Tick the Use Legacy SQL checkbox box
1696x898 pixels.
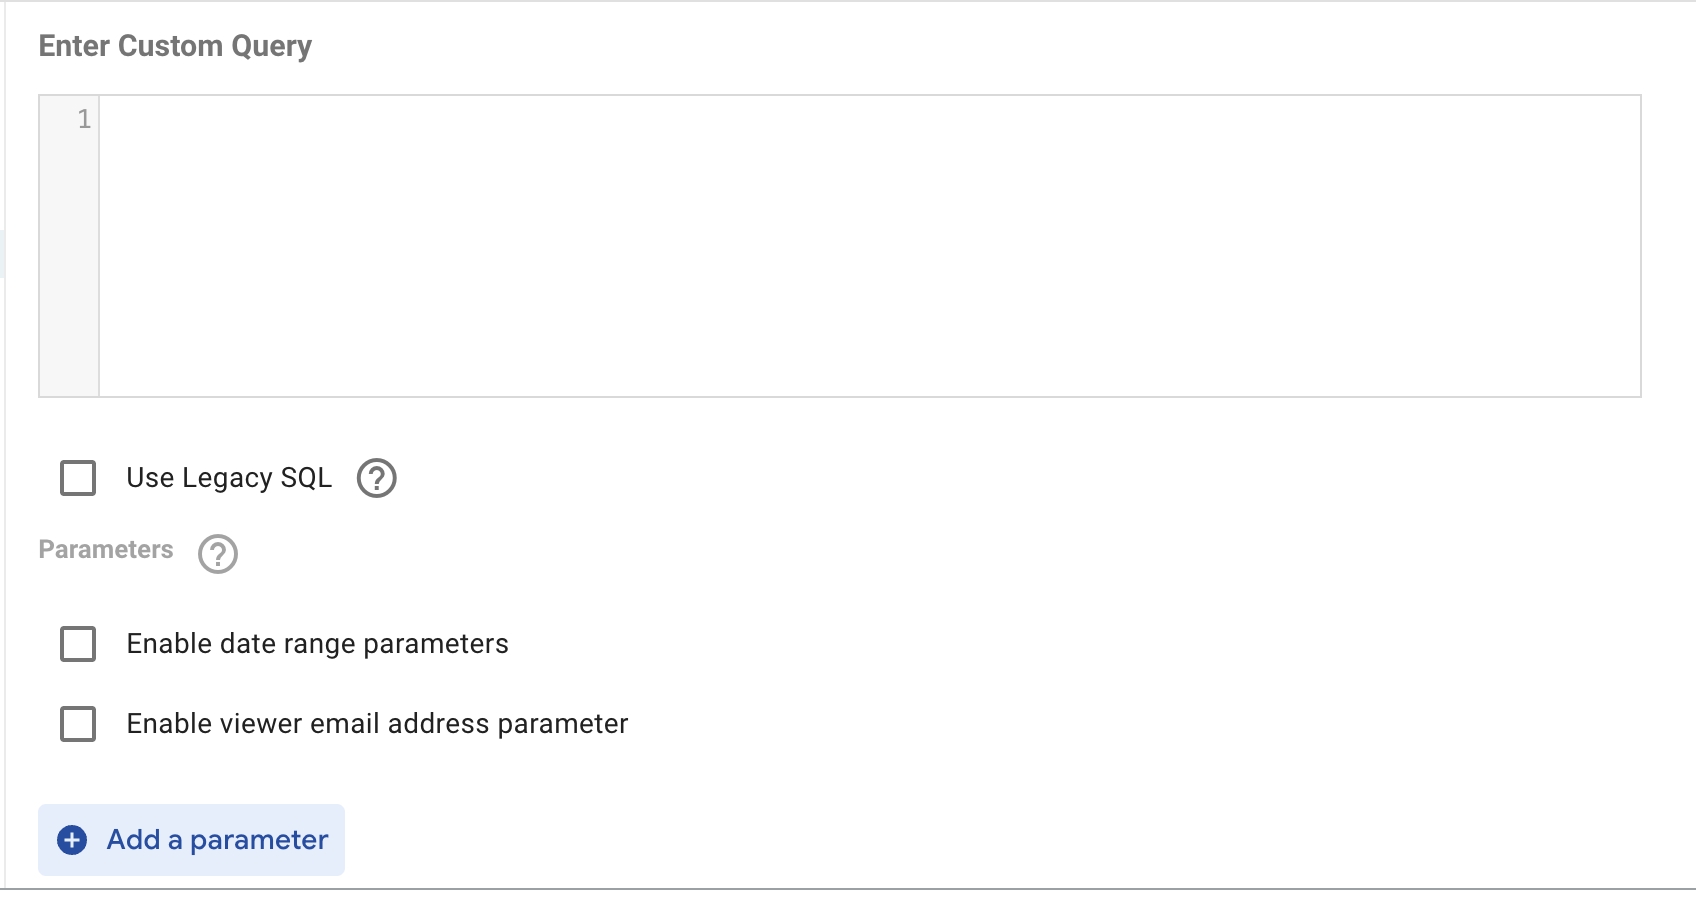click(x=78, y=478)
